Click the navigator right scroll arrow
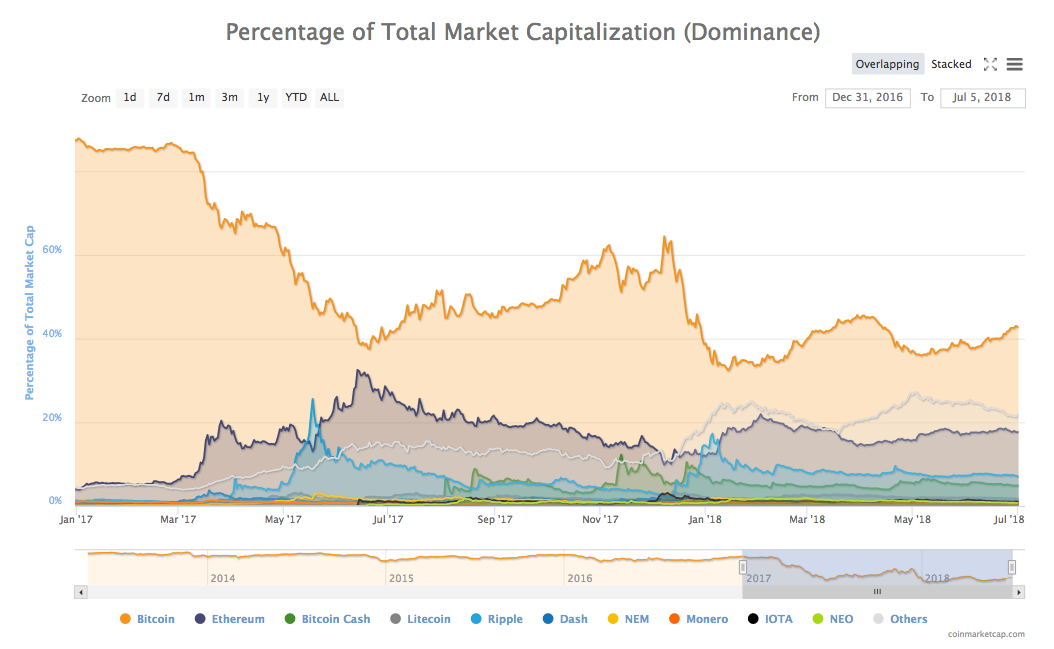The width and height of the screenshot is (1054, 649). coord(1019,593)
